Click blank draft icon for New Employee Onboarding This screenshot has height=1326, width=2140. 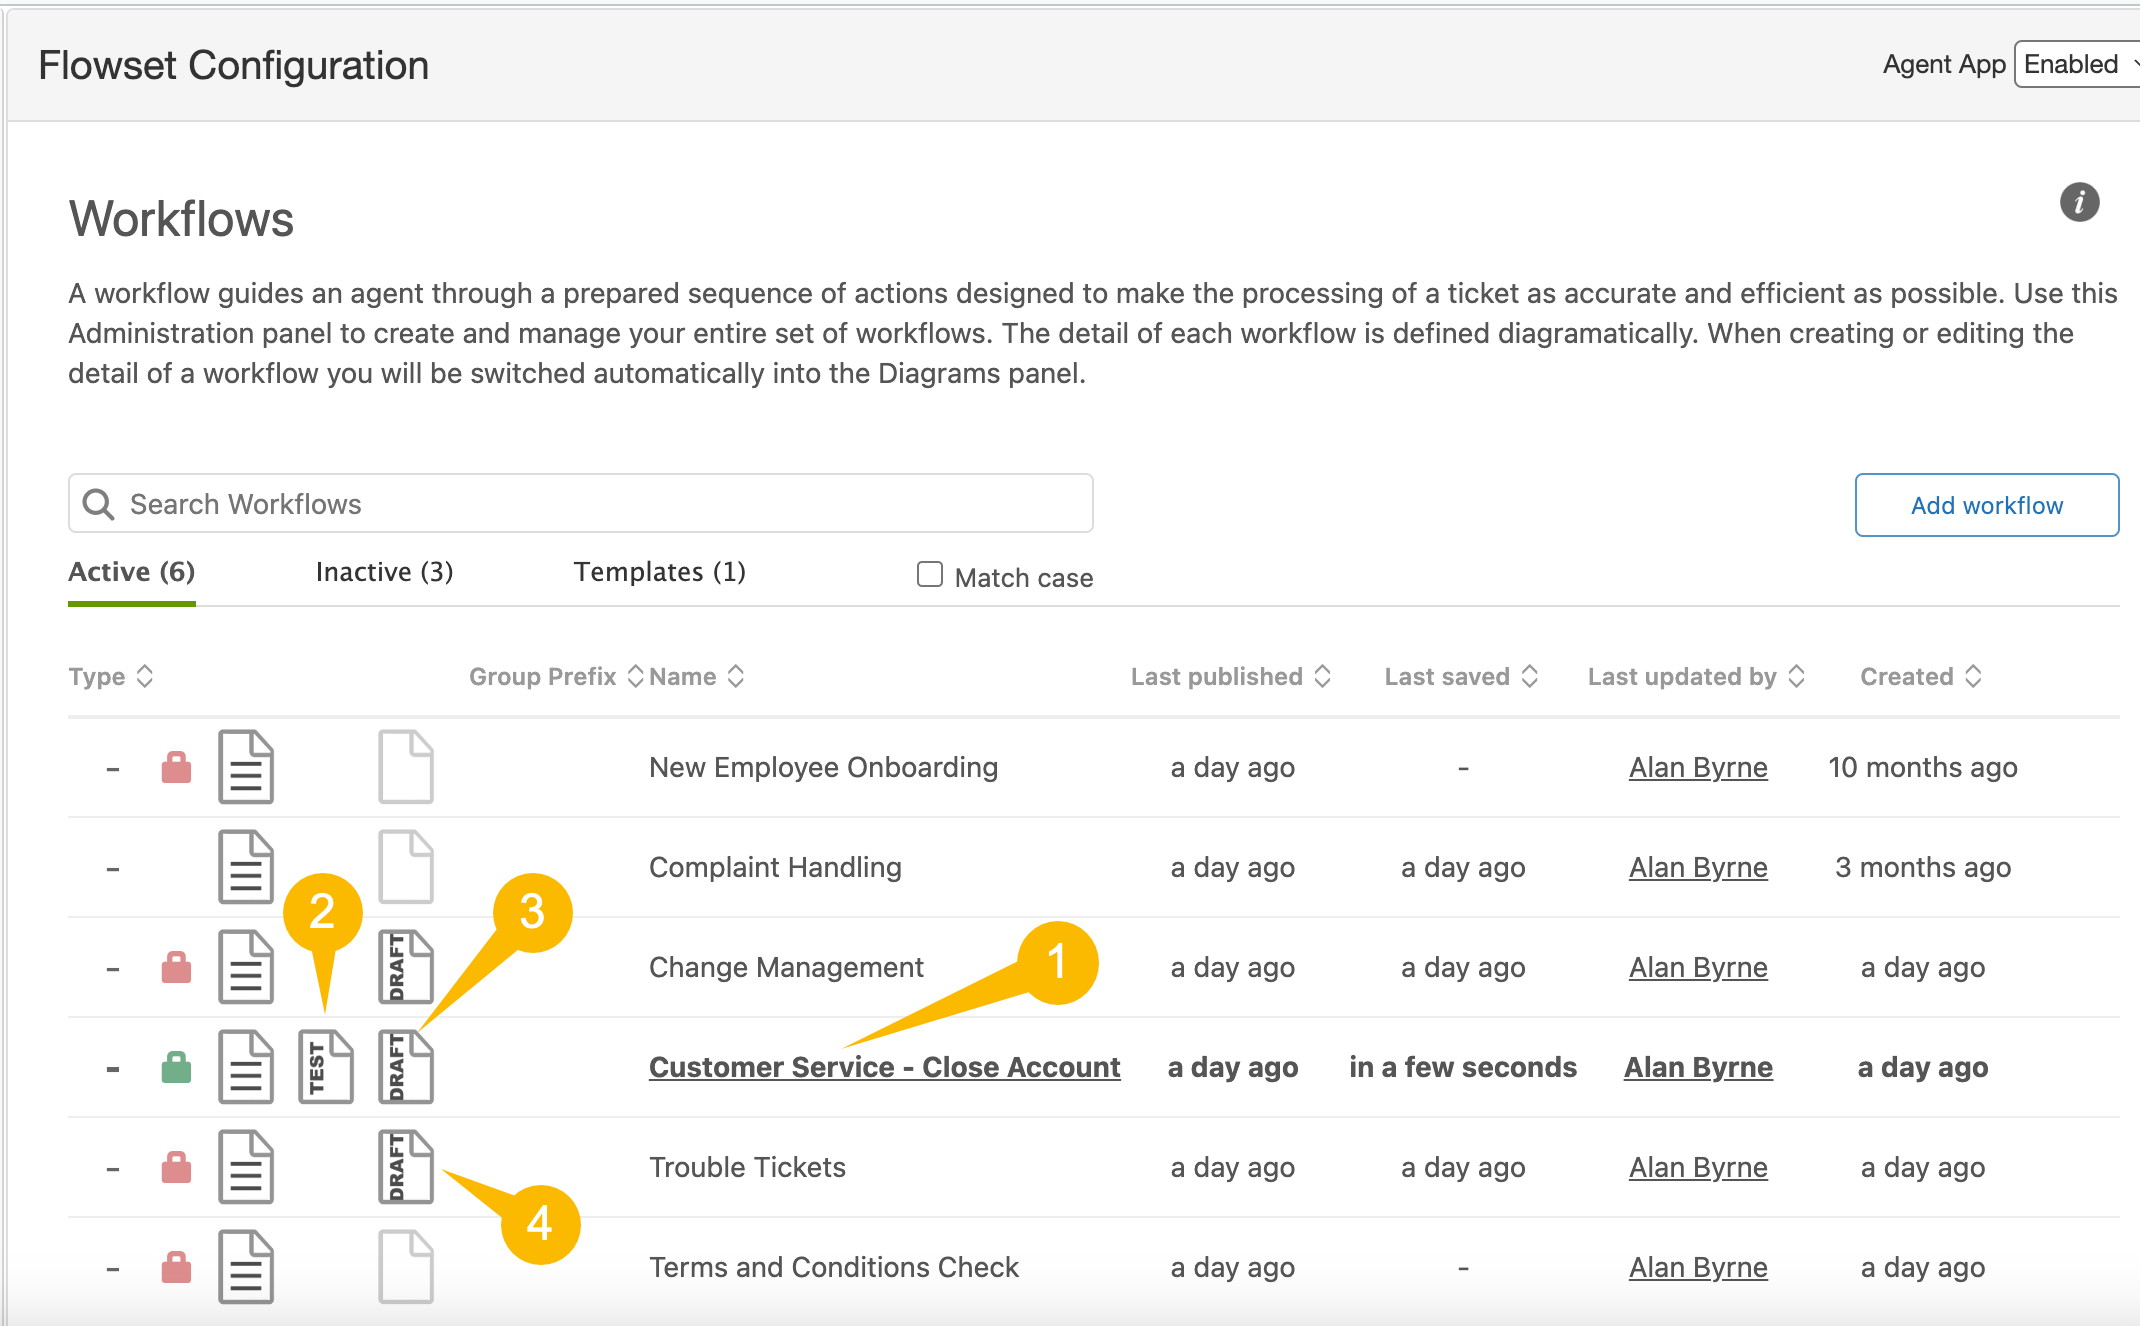[406, 767]
